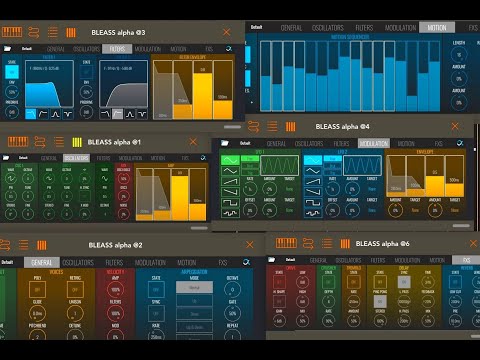Click the routing icon in BLEASS alpha @4
This screenshot has height=360, width=480.
253,126
